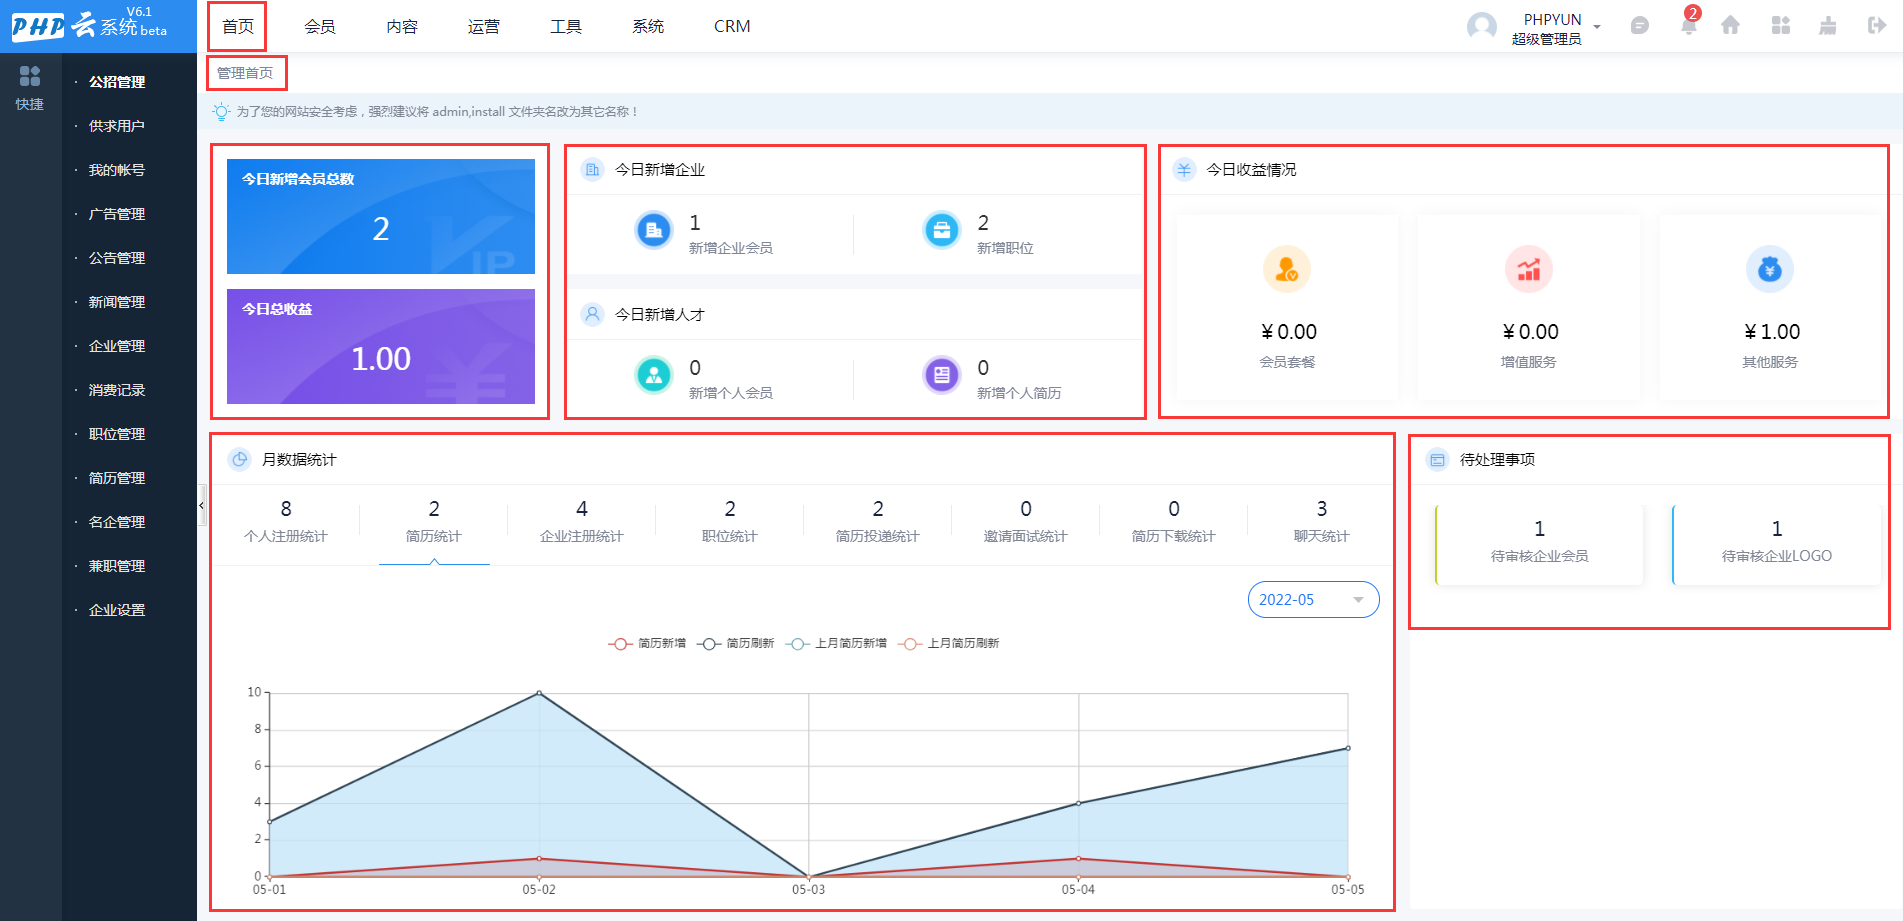The image size is (1903, 921).
Task: Select the 邀请面试统计 stats tab
Action: 1026,522
